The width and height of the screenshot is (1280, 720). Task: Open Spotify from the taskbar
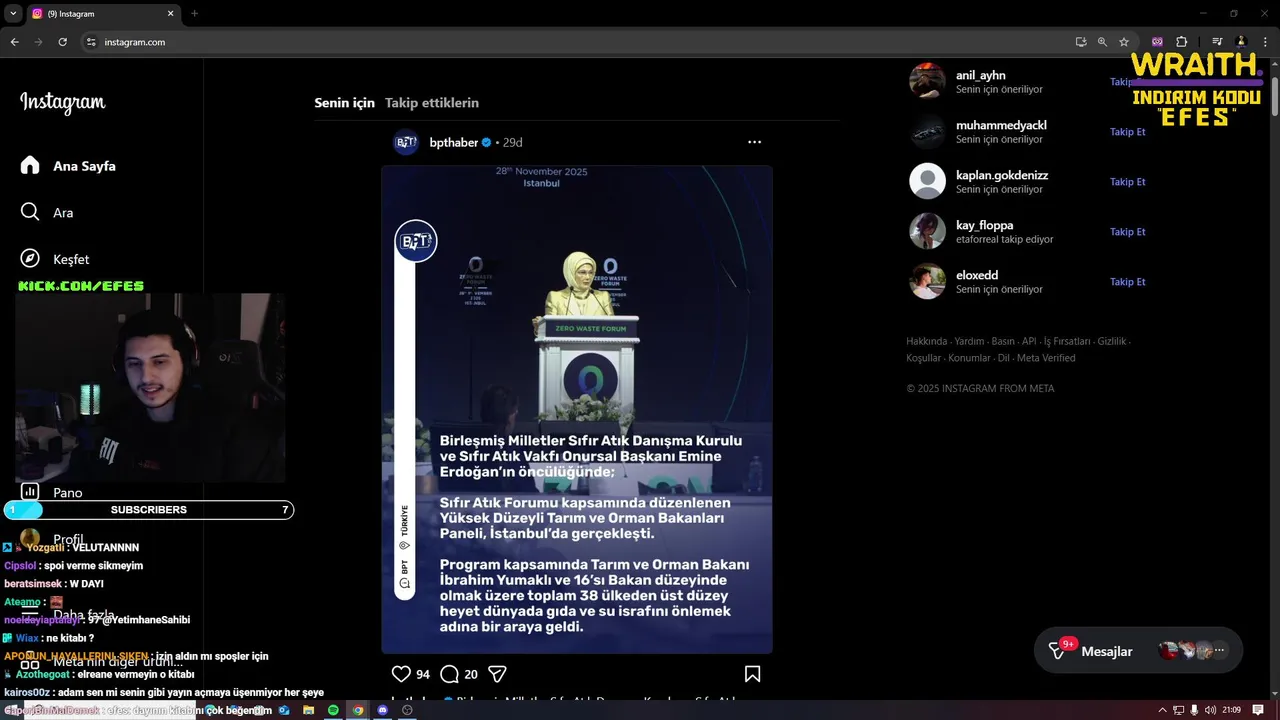[x=333, y=710]
